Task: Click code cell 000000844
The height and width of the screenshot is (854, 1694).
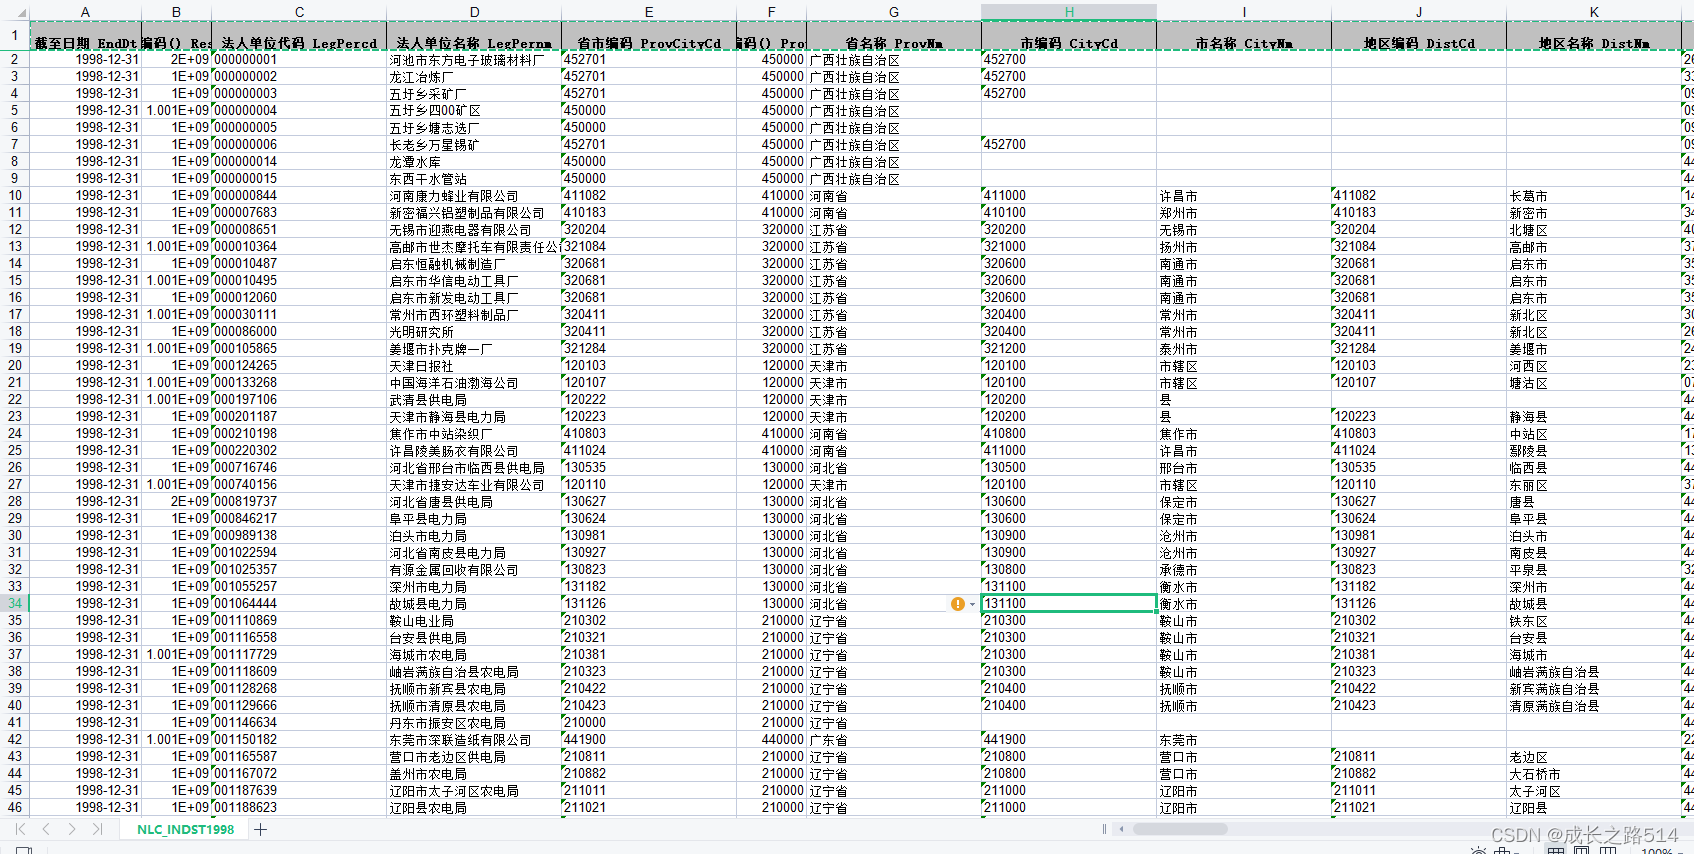Action: click(299, 196)
